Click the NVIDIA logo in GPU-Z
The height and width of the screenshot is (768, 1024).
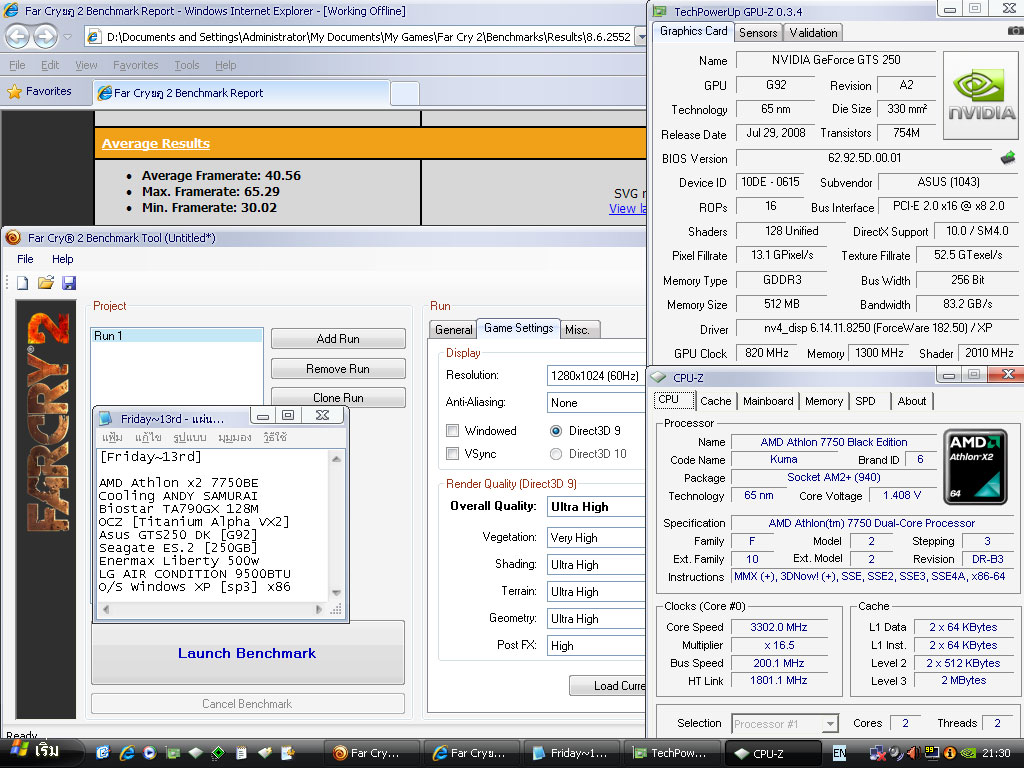981,97
